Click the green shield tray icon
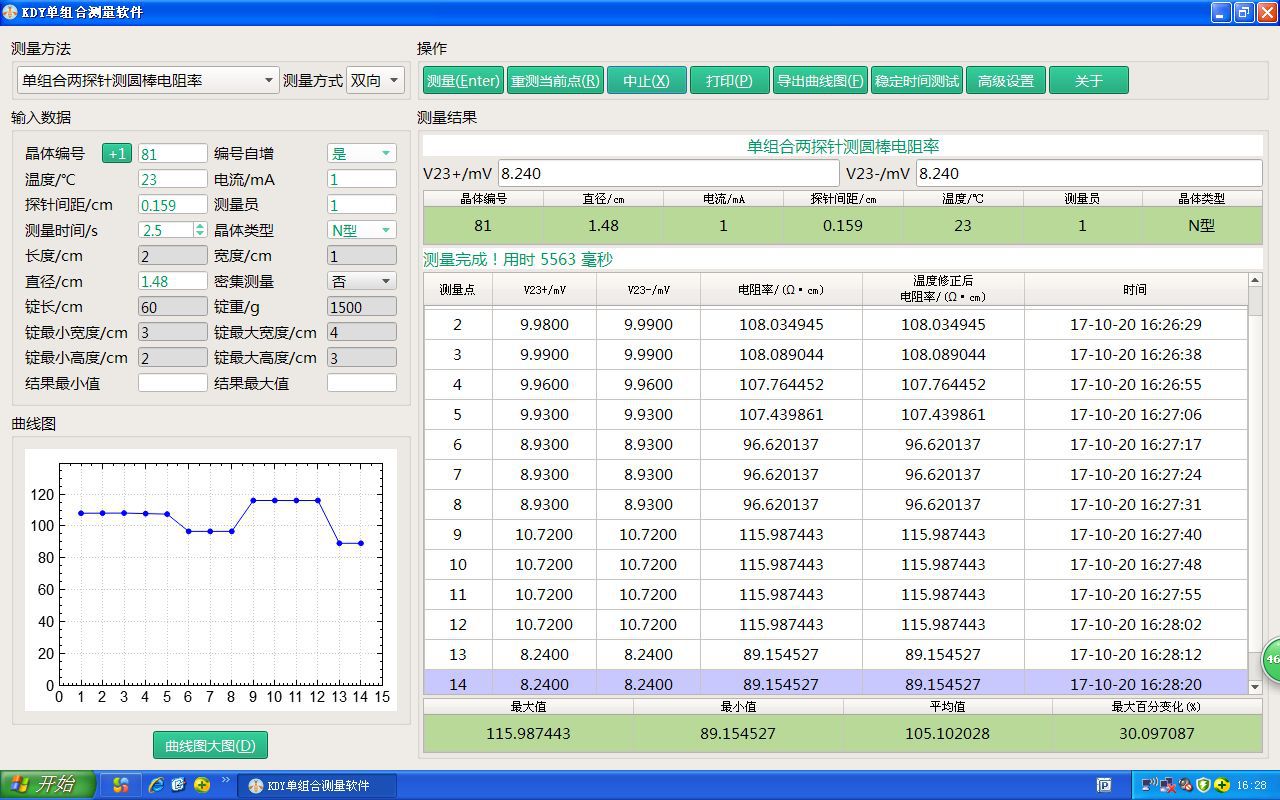The width and height of the screenshot is (1280, 800). tap(1204, 785)
